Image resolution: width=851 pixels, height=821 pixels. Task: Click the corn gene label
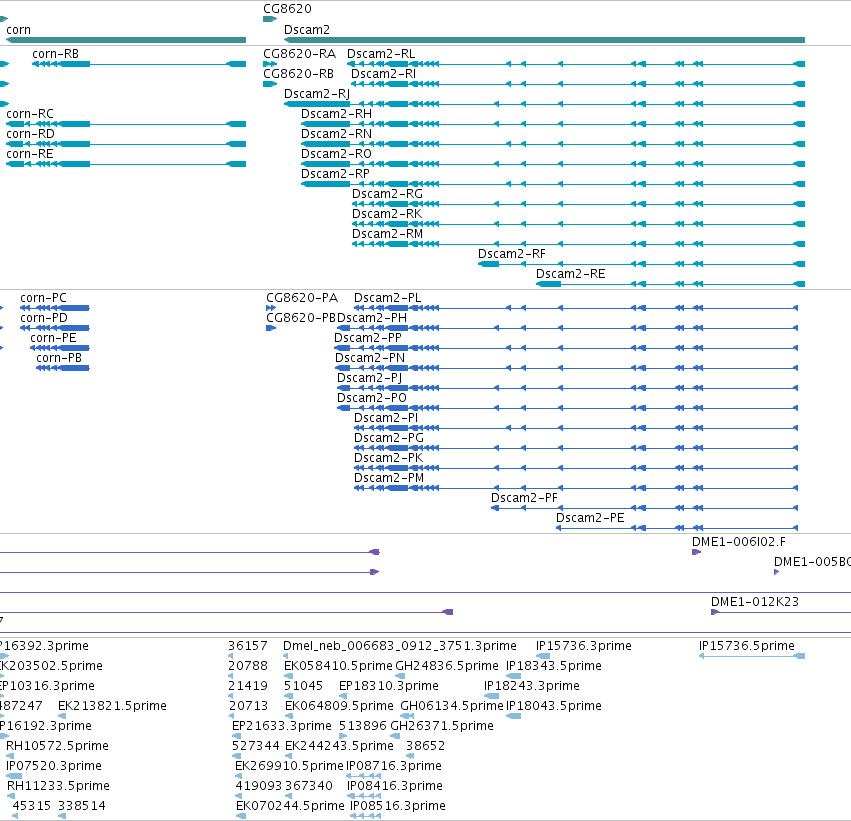[18, 30]
